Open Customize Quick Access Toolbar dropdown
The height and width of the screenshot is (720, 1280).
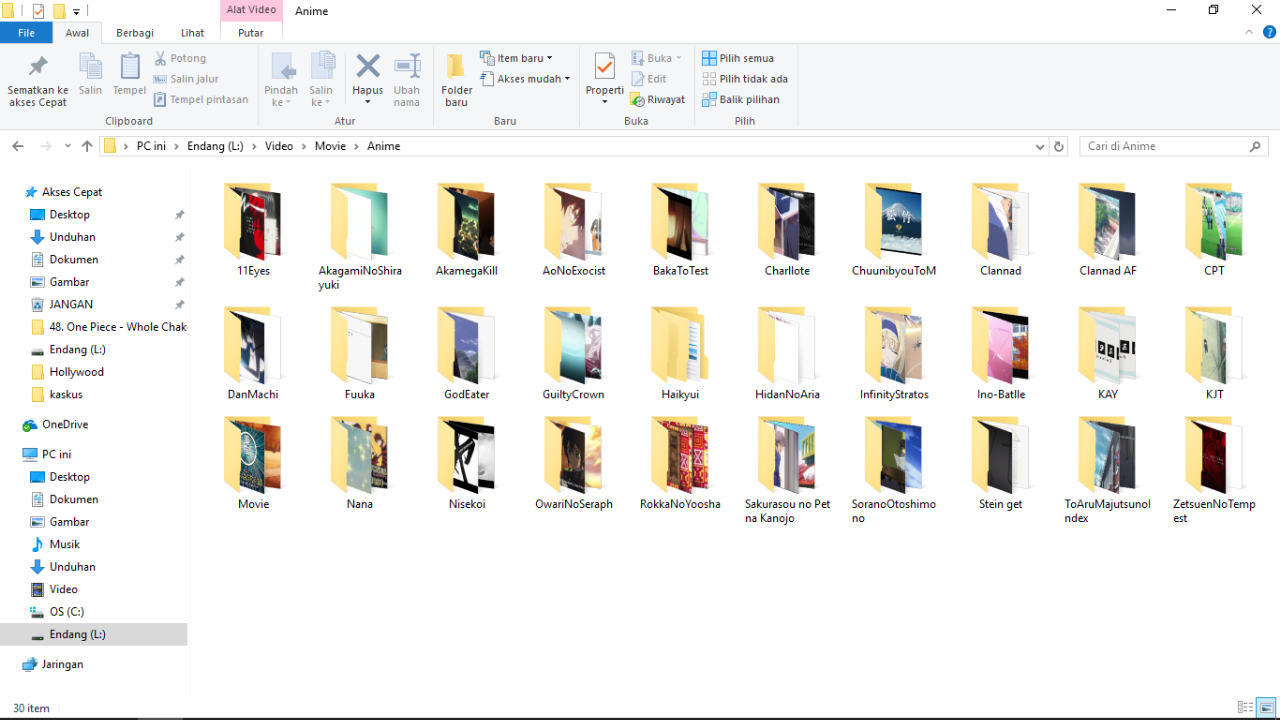(76, 11)
